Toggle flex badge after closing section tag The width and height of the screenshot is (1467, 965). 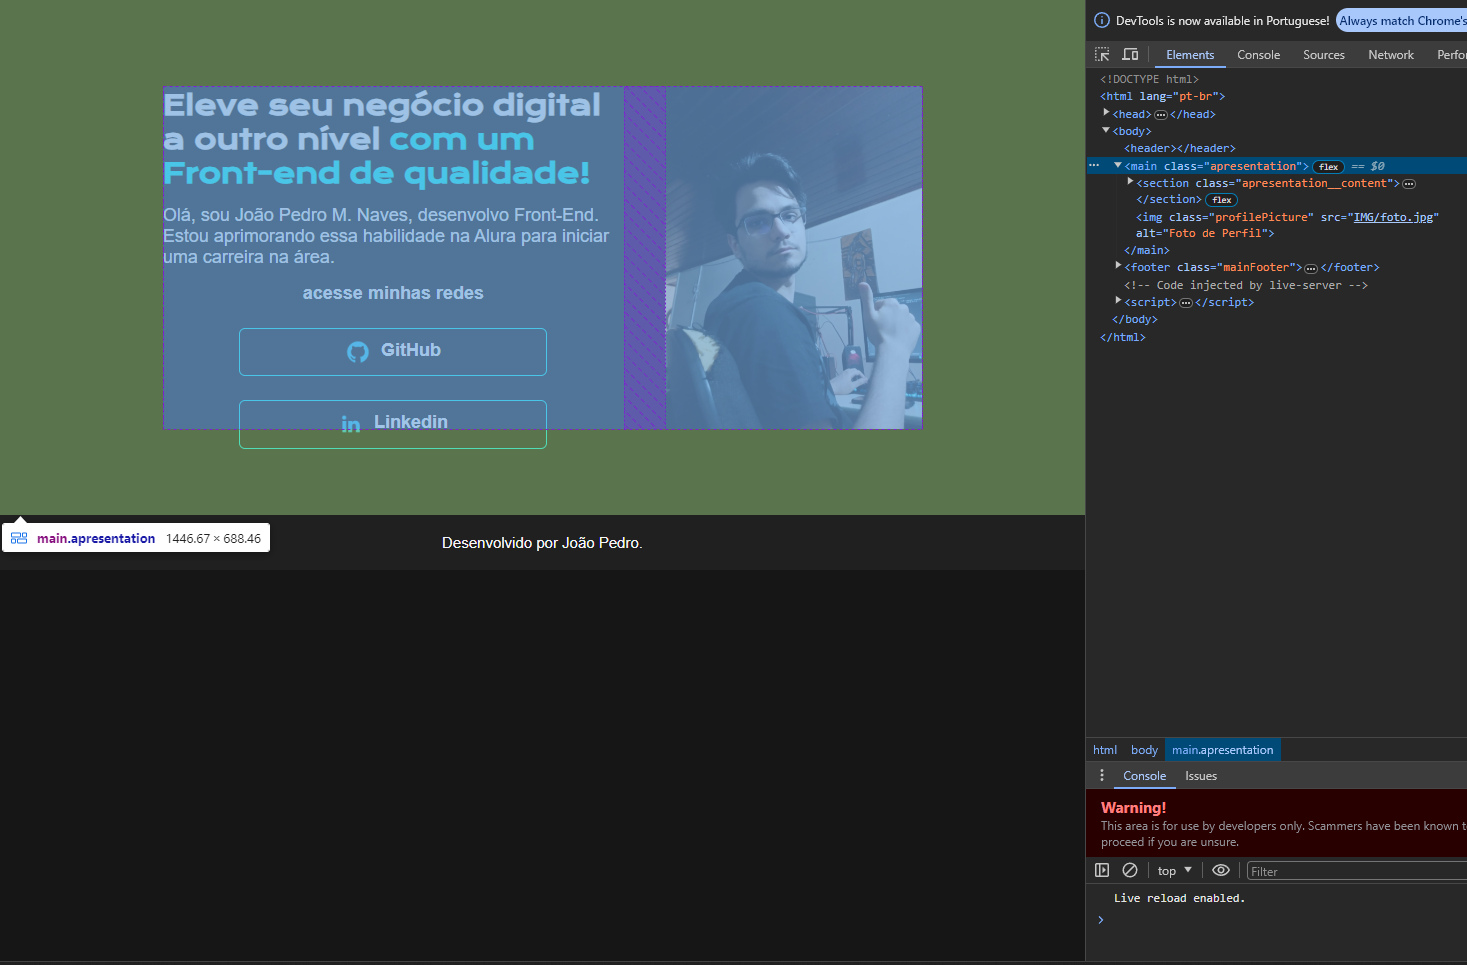(x=1222, y=200)
